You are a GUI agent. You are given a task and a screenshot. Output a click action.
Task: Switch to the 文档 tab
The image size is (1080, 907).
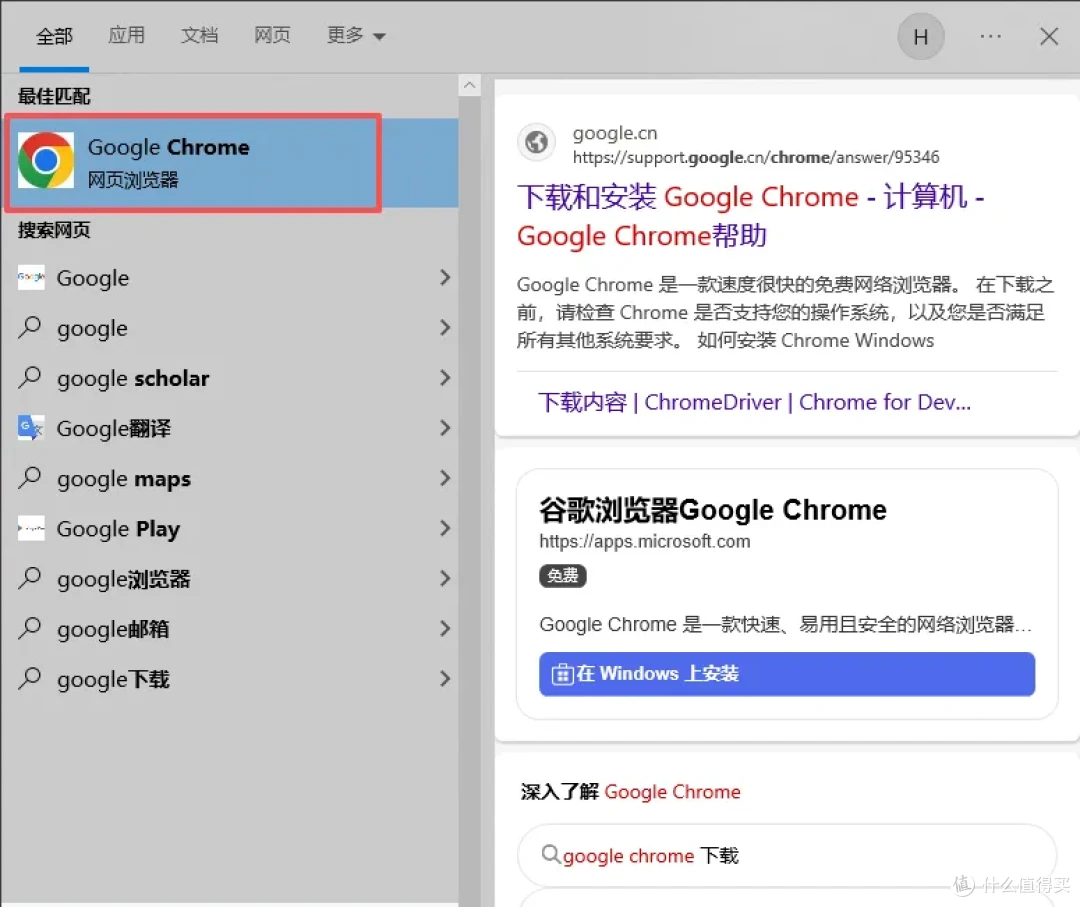[199, 35]
